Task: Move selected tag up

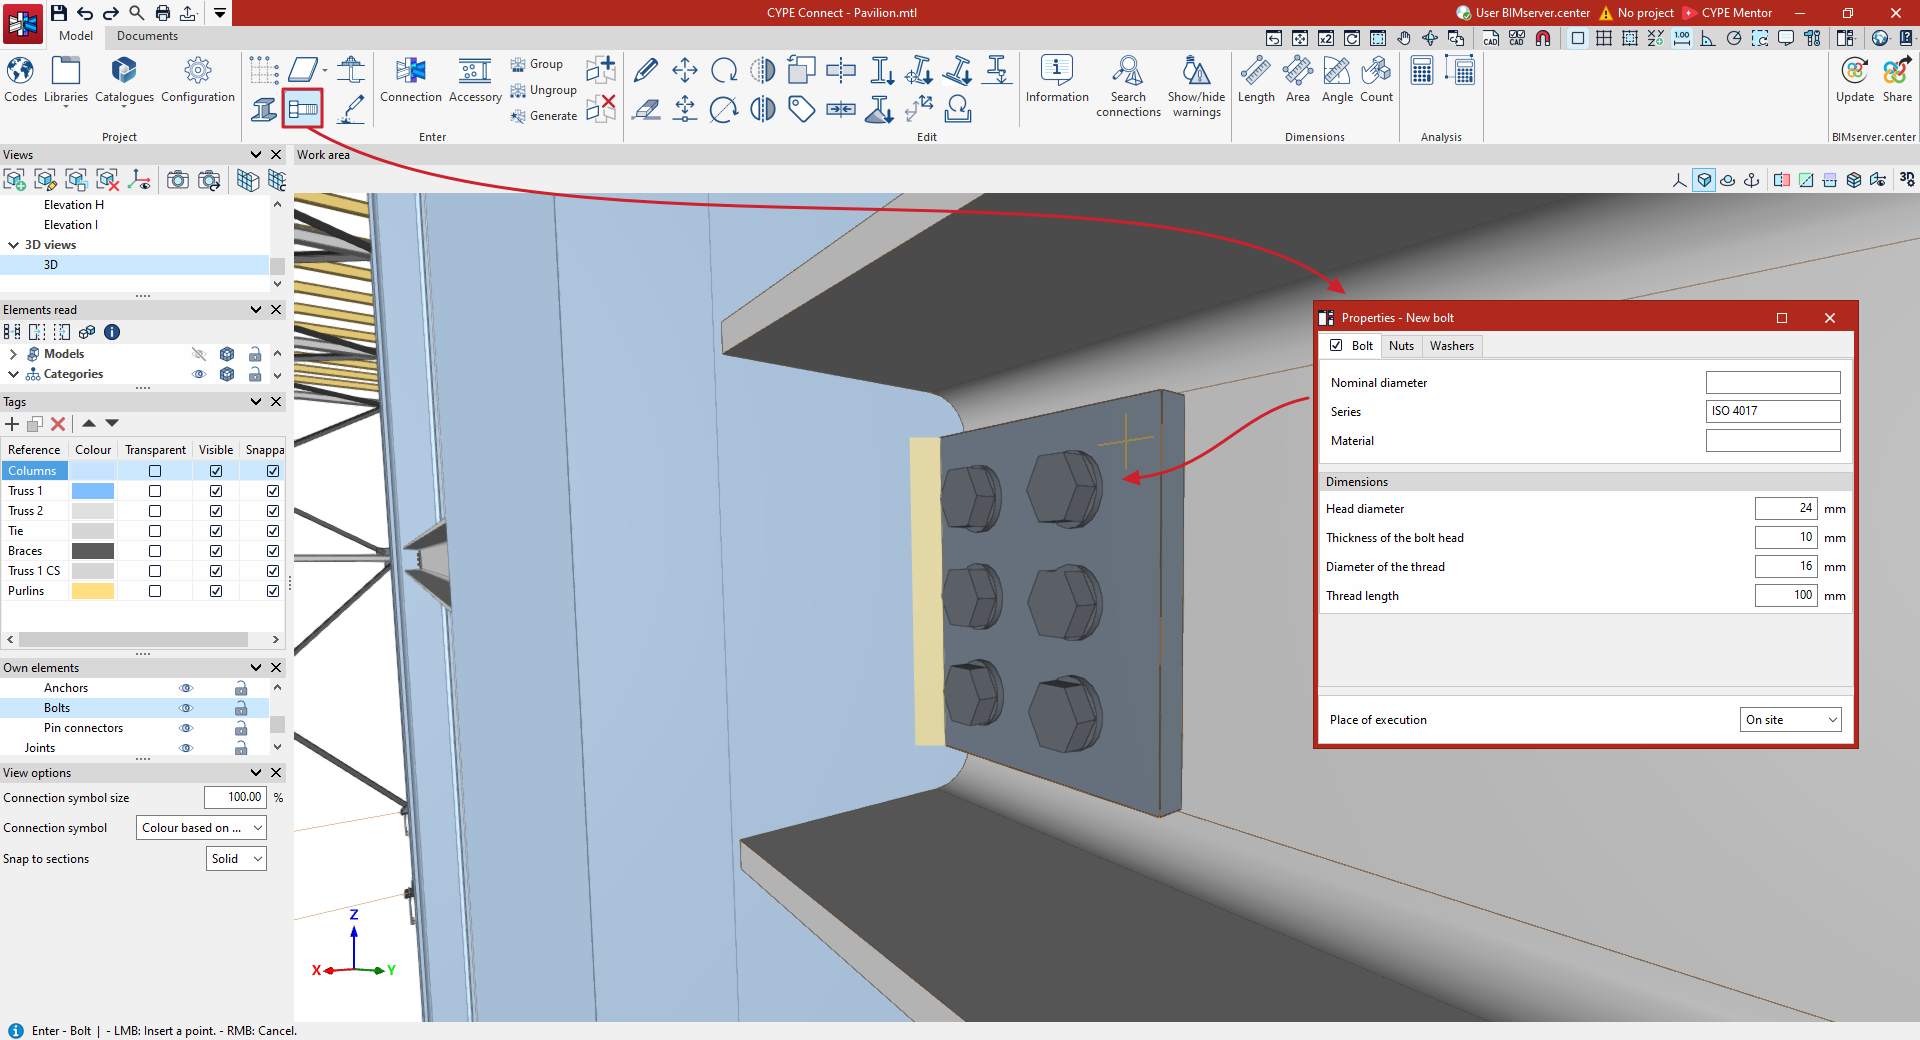Action: click(89, 423)
